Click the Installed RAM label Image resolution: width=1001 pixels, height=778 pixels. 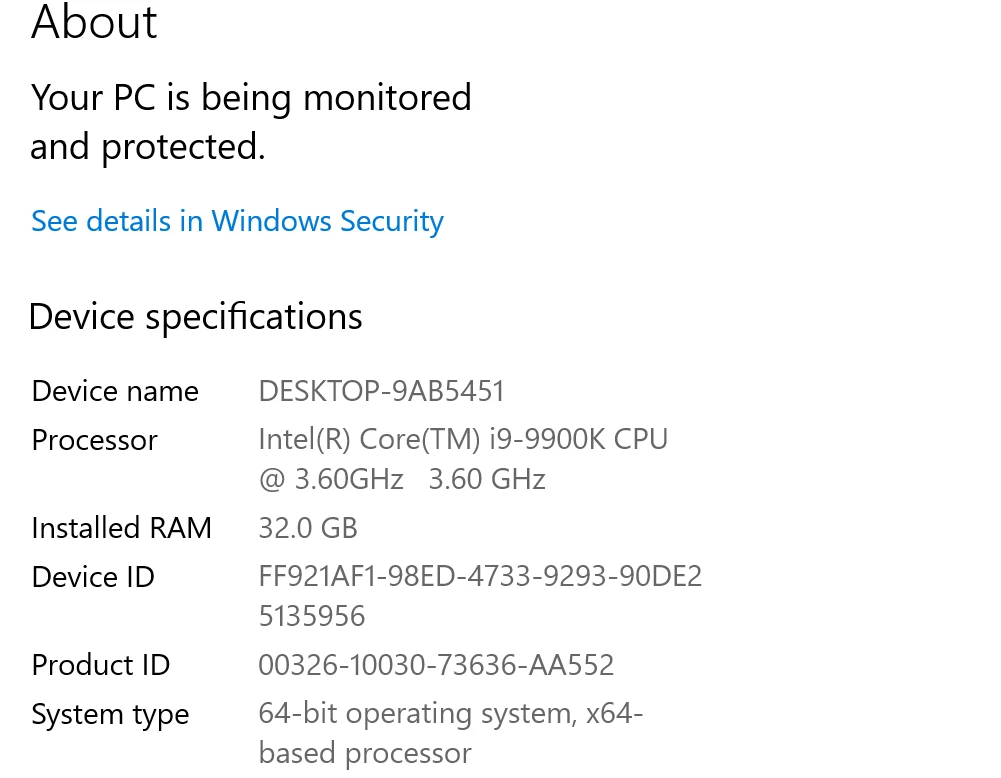121,528
